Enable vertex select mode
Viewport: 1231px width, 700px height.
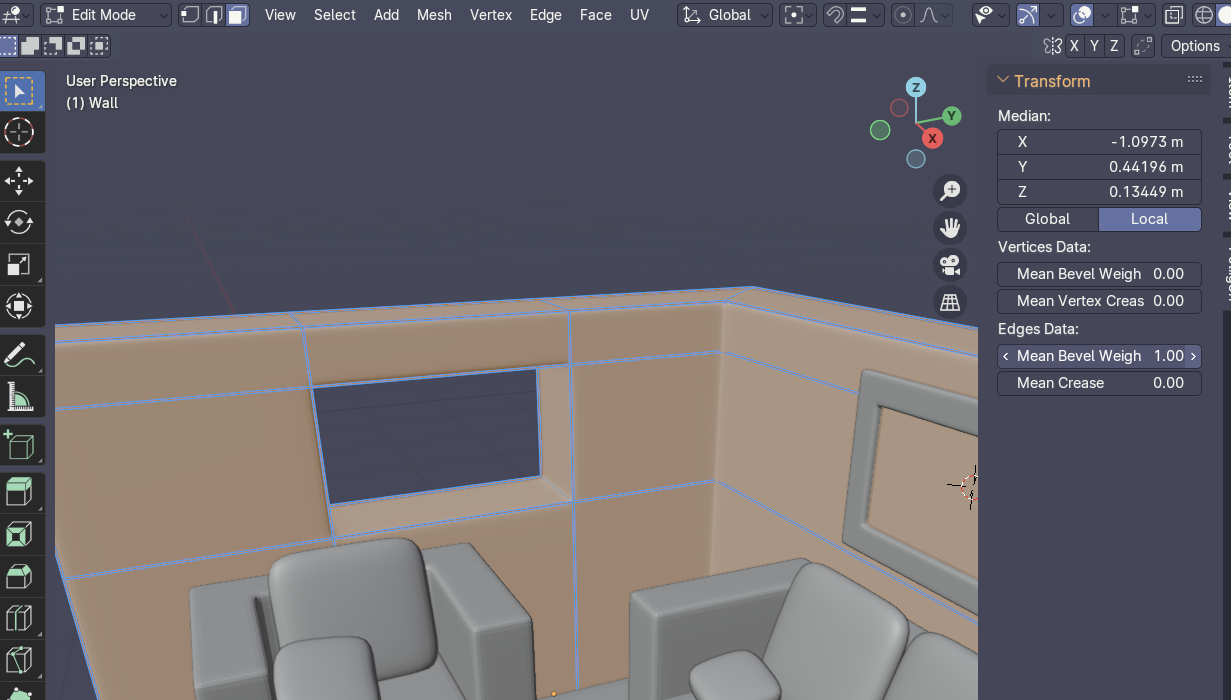(x=189, y=15)
